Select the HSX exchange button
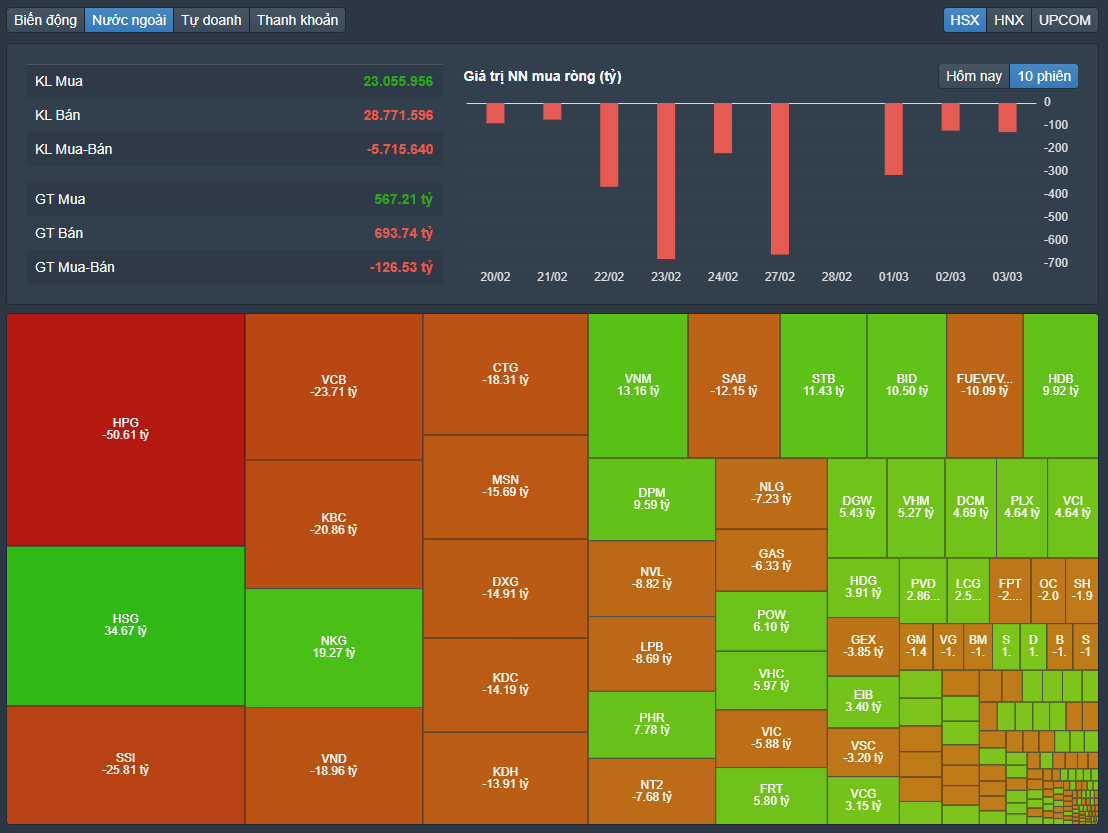The width and height of the screenshot is (1108, 833). tap(965, 20)
